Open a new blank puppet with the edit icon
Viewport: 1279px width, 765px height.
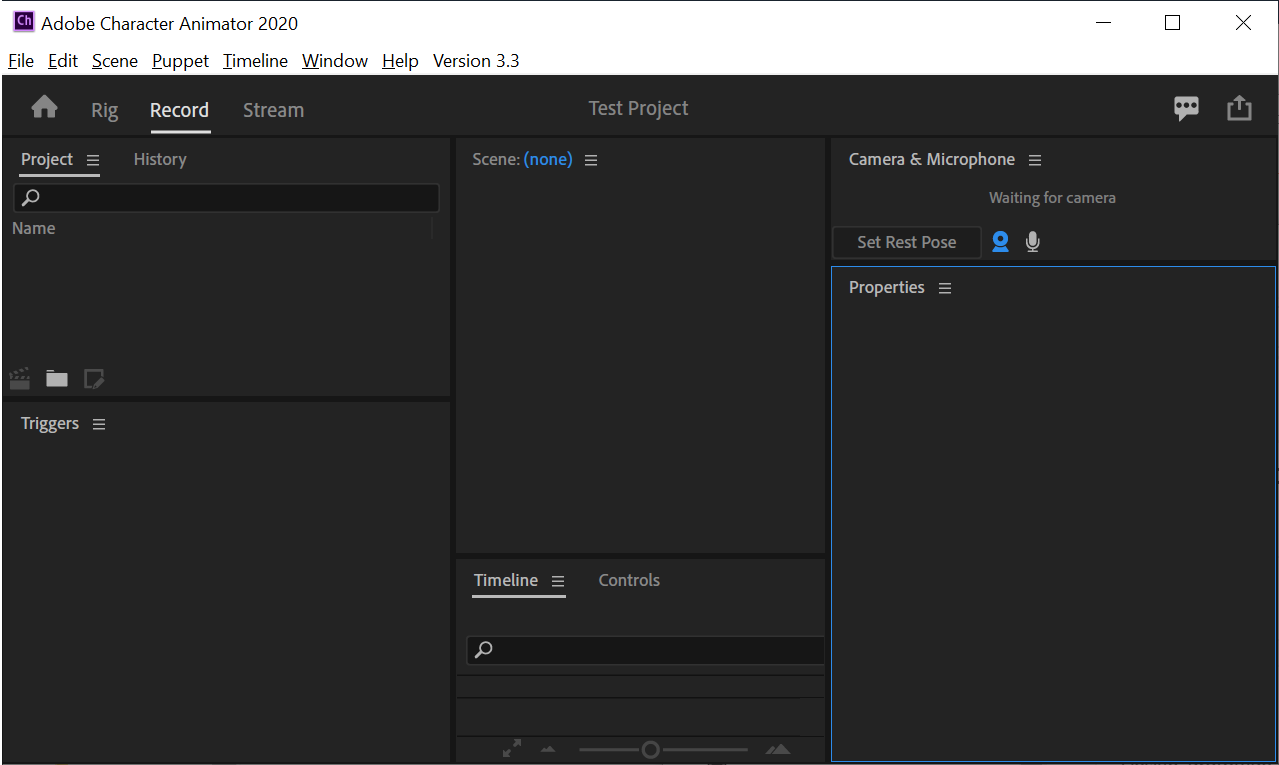[x=94, y=378]
